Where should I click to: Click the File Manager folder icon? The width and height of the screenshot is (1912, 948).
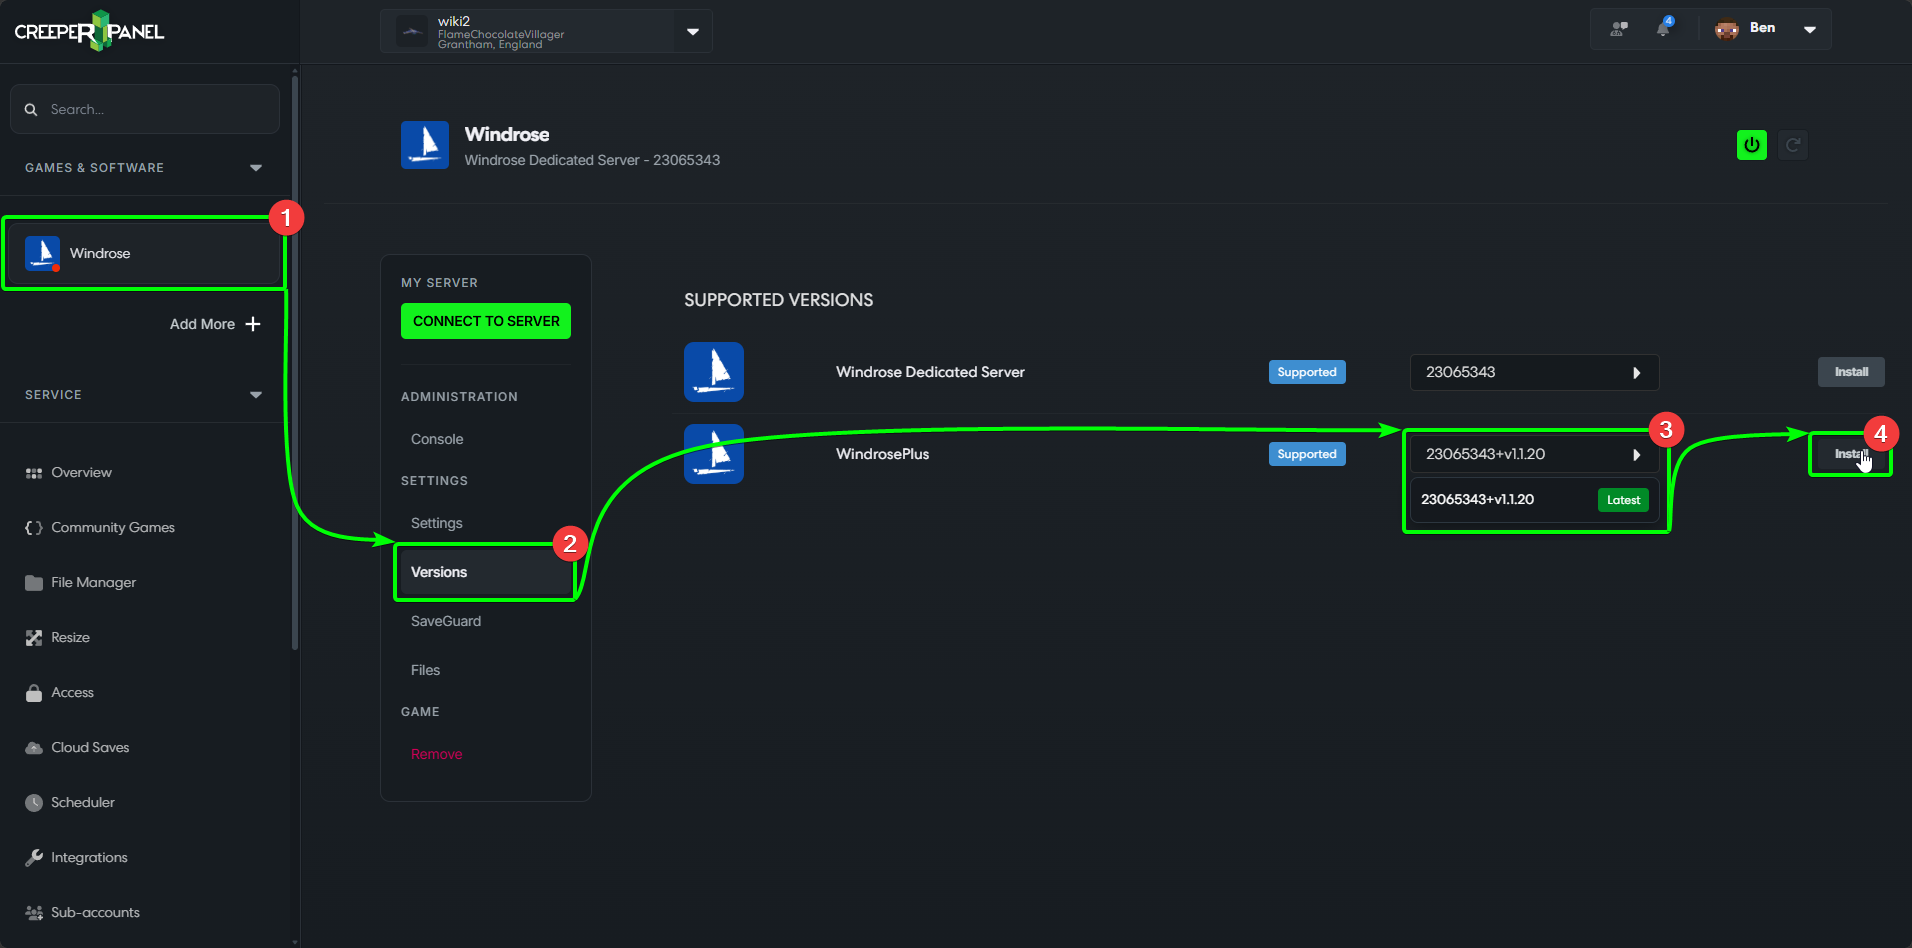(x=34, y=583)
